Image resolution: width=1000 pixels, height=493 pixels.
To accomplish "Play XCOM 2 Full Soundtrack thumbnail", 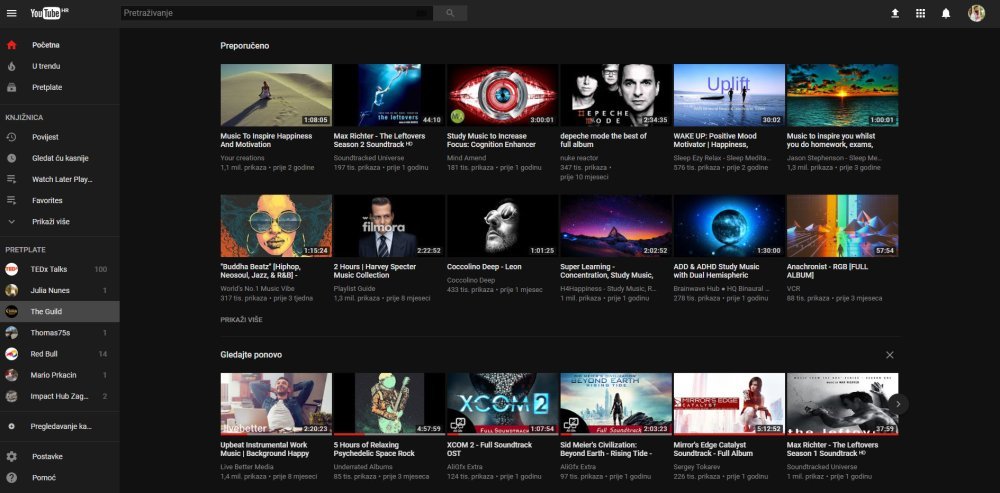I will (503, 404).
